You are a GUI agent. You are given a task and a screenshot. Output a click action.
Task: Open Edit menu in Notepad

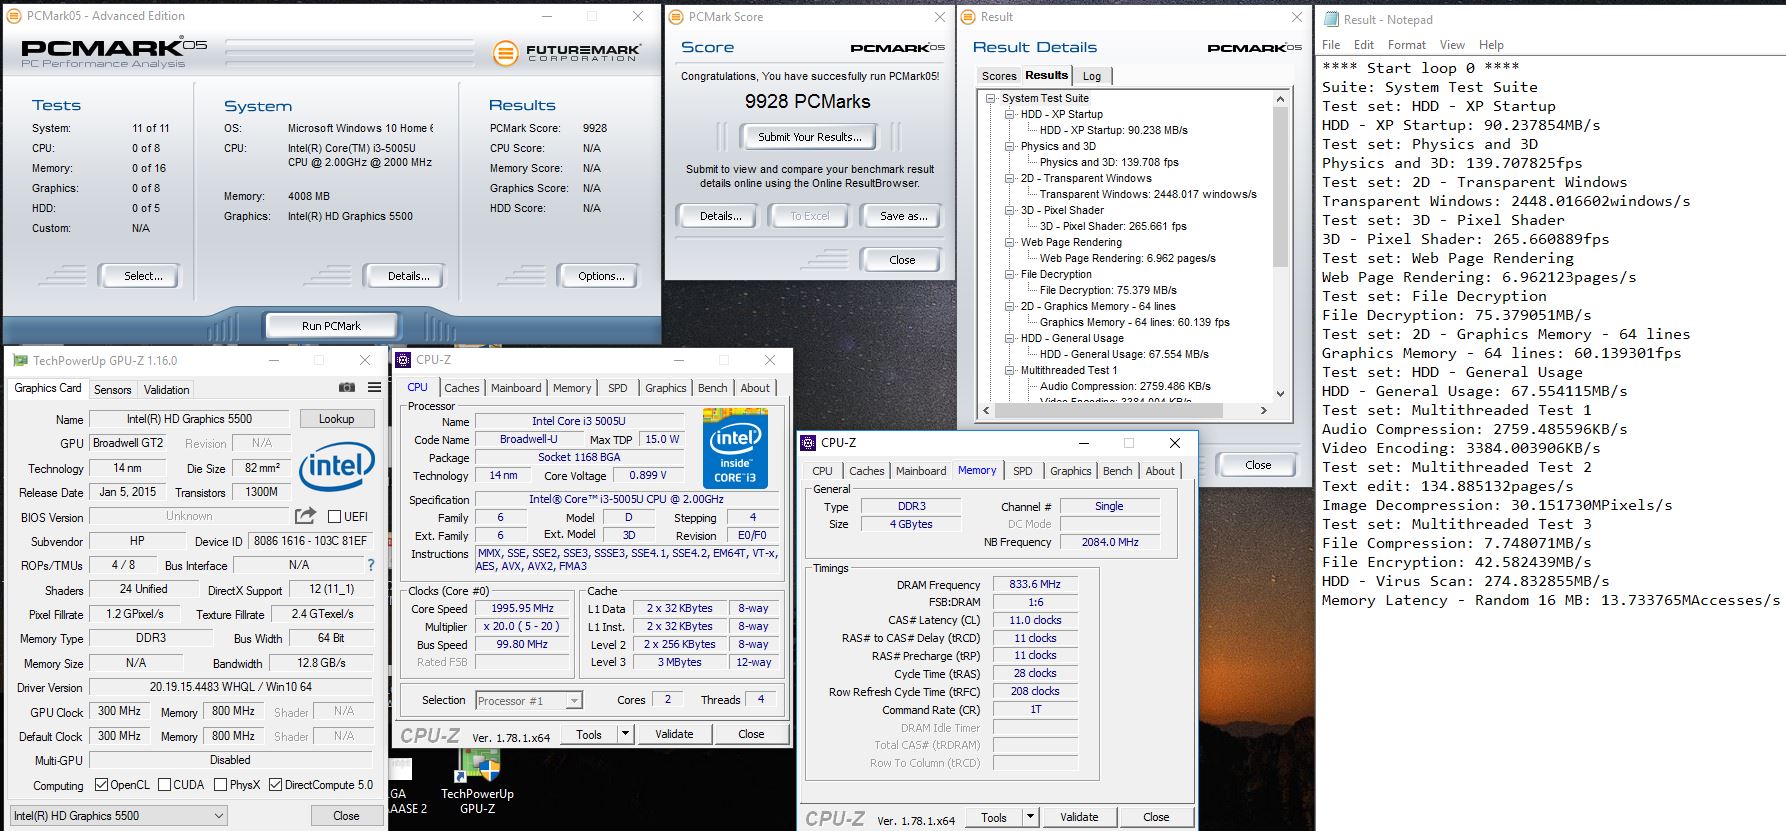(1363, 45)
